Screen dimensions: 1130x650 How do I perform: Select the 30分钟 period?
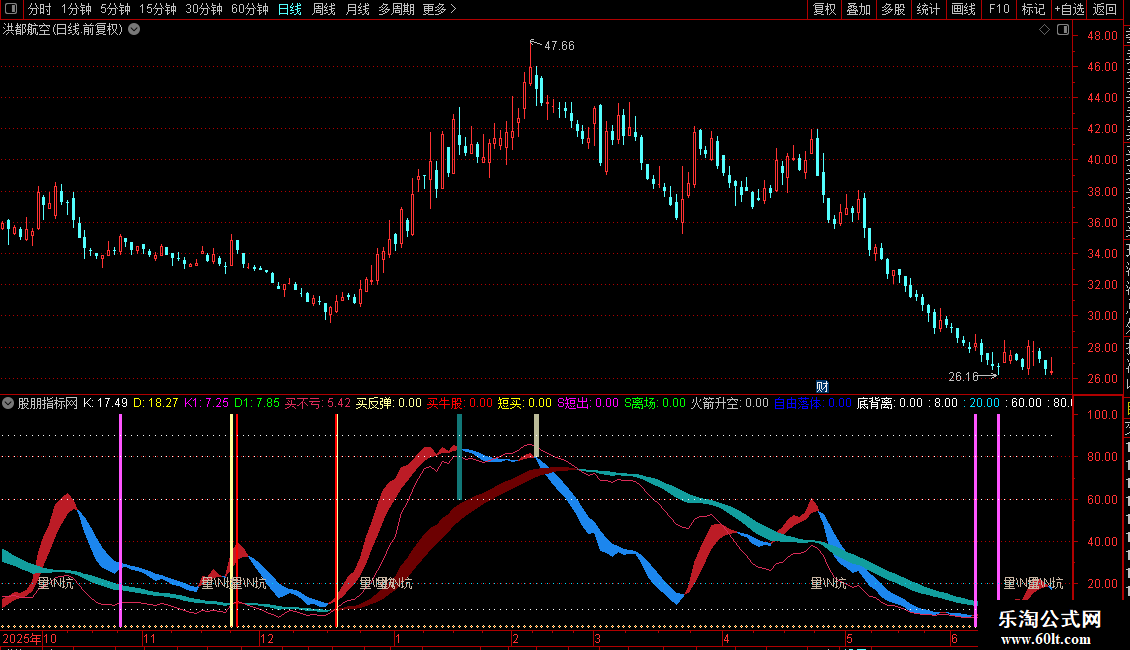204,9
